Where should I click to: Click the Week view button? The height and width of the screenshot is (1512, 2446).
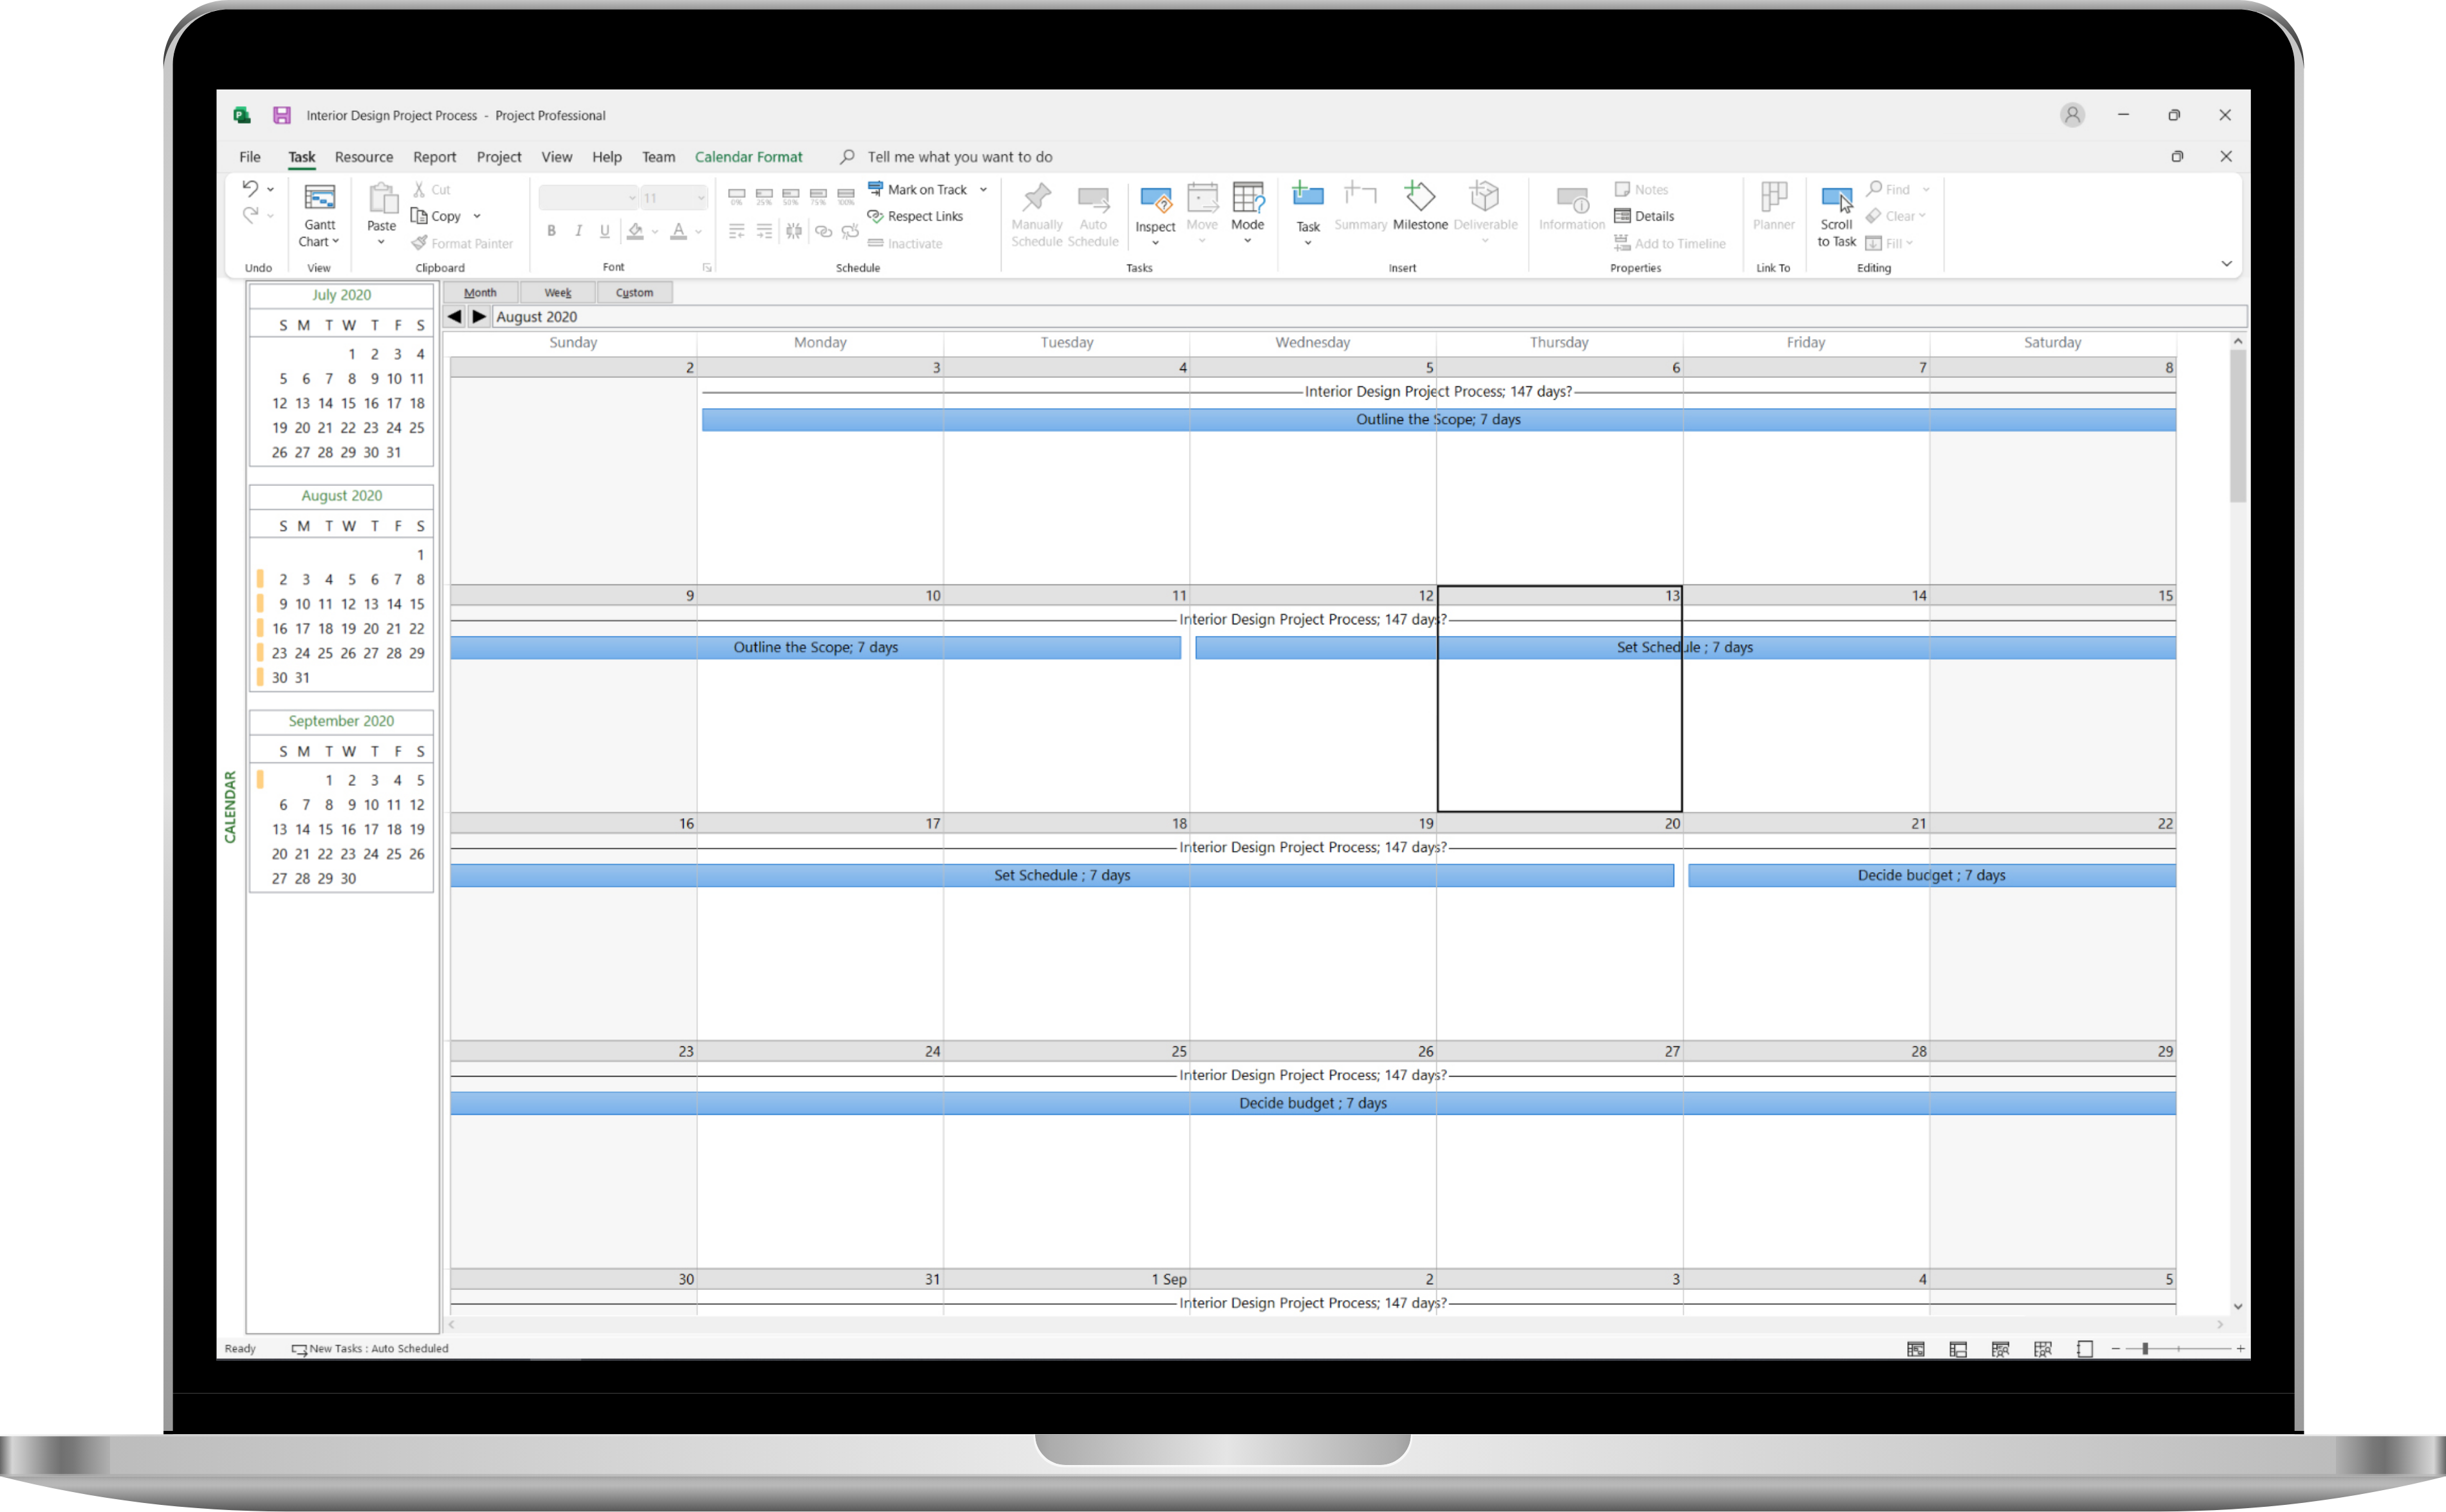558,292
